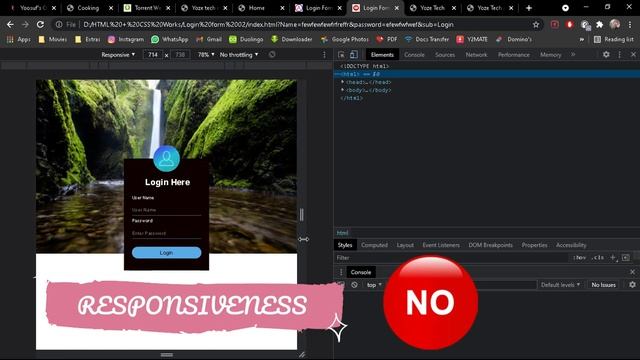The height and width of the screenshot is (360, 640).
Task: Open the Accessibility tab
Action: (x=571, y=245)
